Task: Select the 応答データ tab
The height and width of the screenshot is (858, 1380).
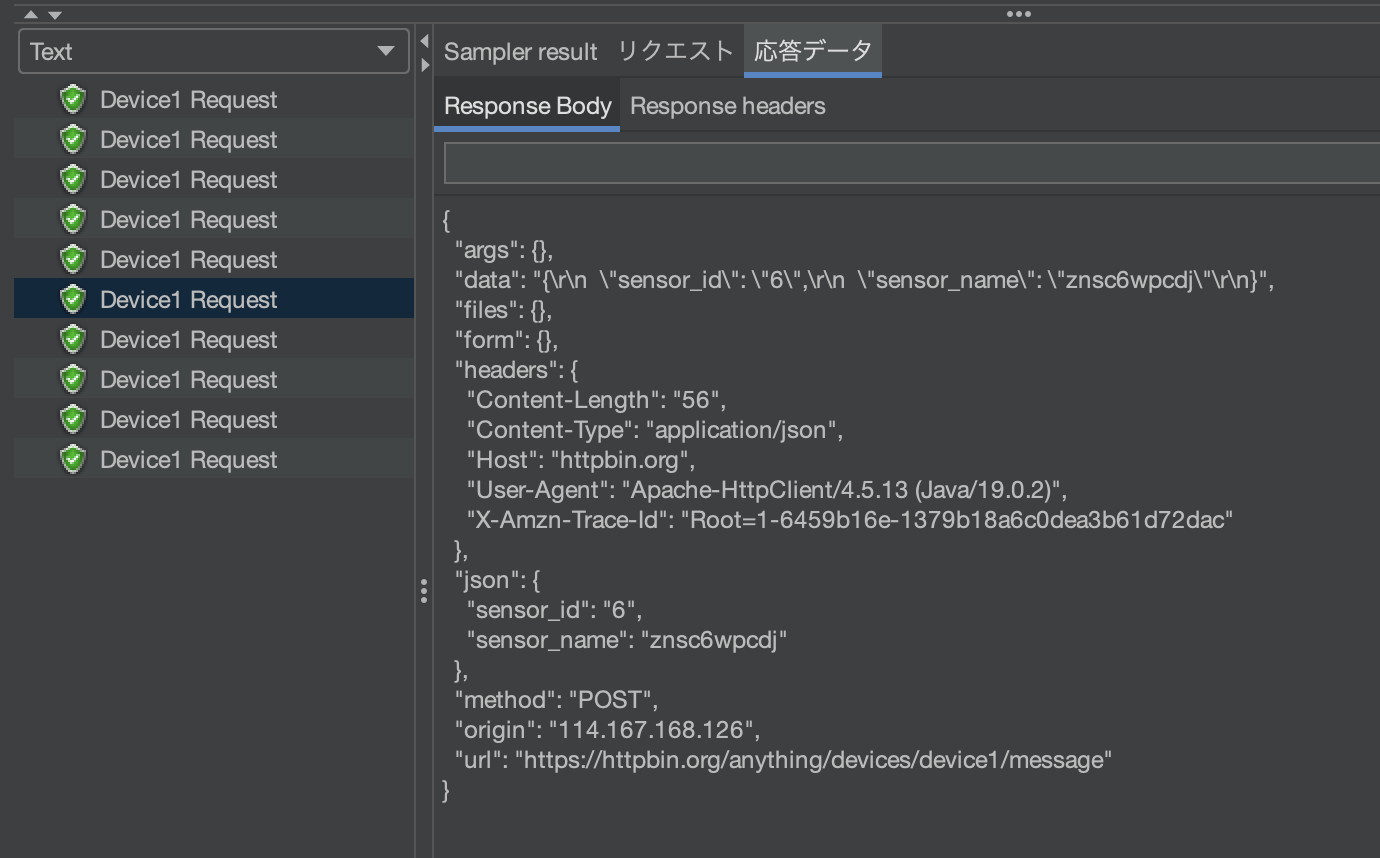Action: tap(812, 51)
